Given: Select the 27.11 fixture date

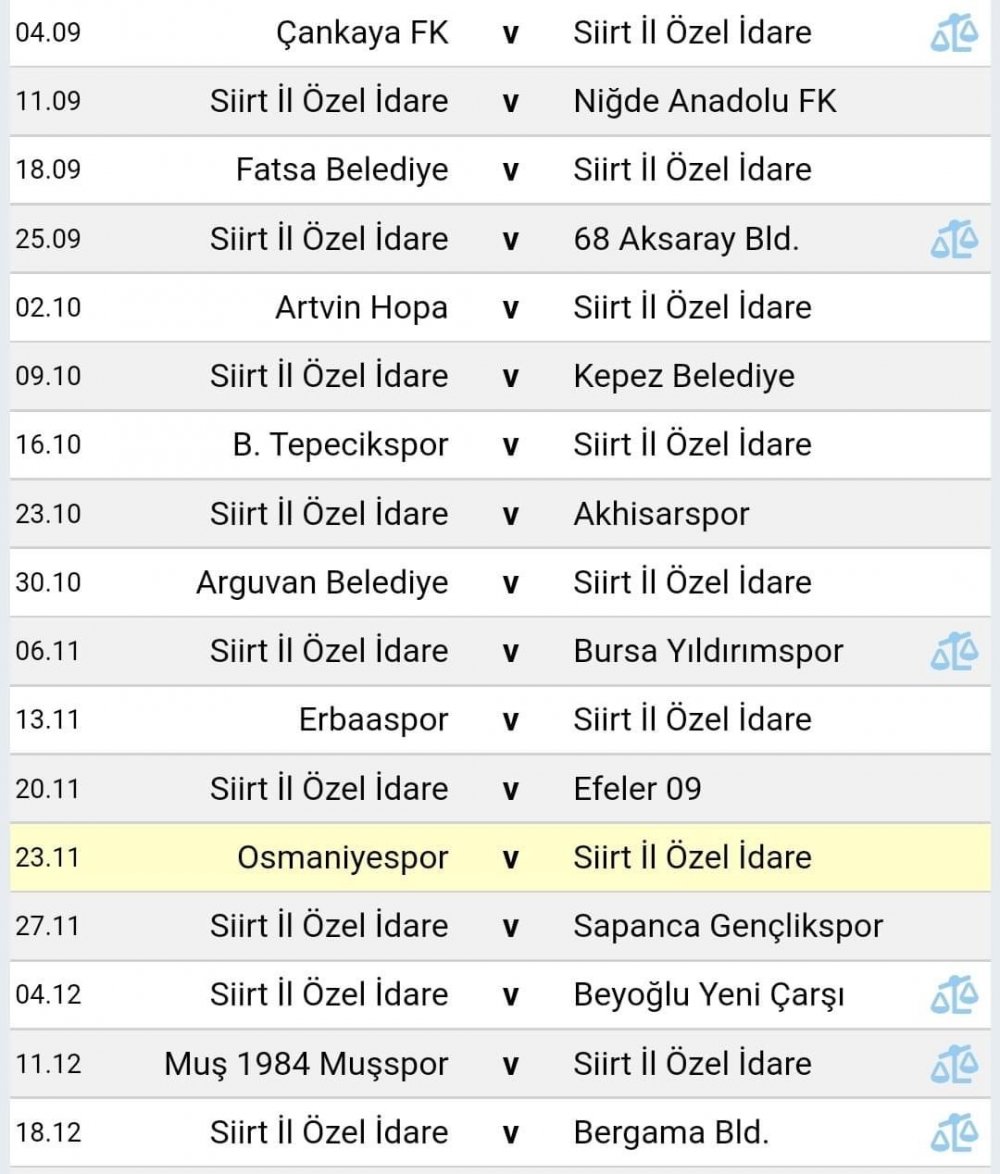Looking at the screenshot, I should (48, 926).
